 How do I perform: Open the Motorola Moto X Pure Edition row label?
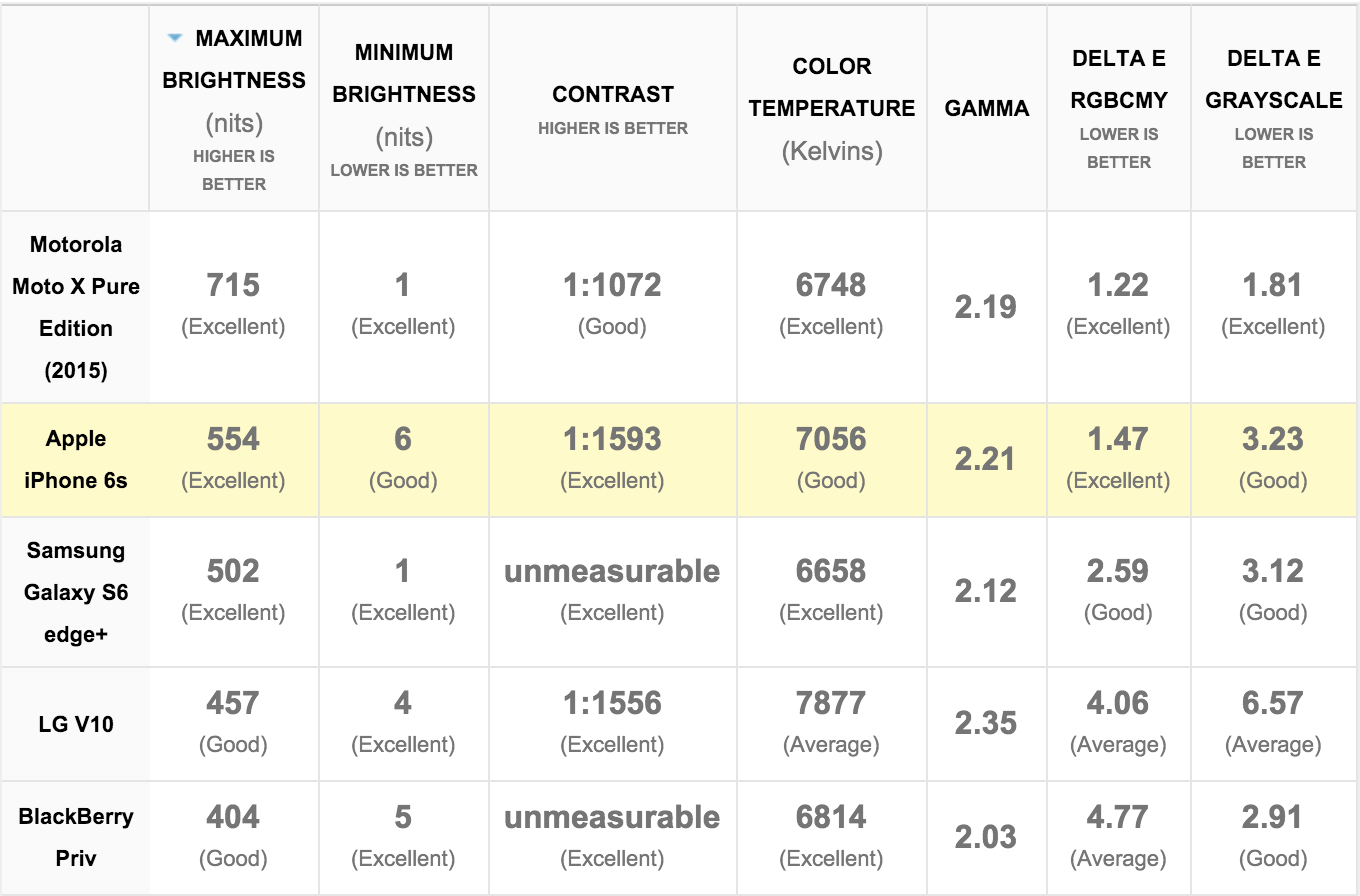click(x=76, y=307)
